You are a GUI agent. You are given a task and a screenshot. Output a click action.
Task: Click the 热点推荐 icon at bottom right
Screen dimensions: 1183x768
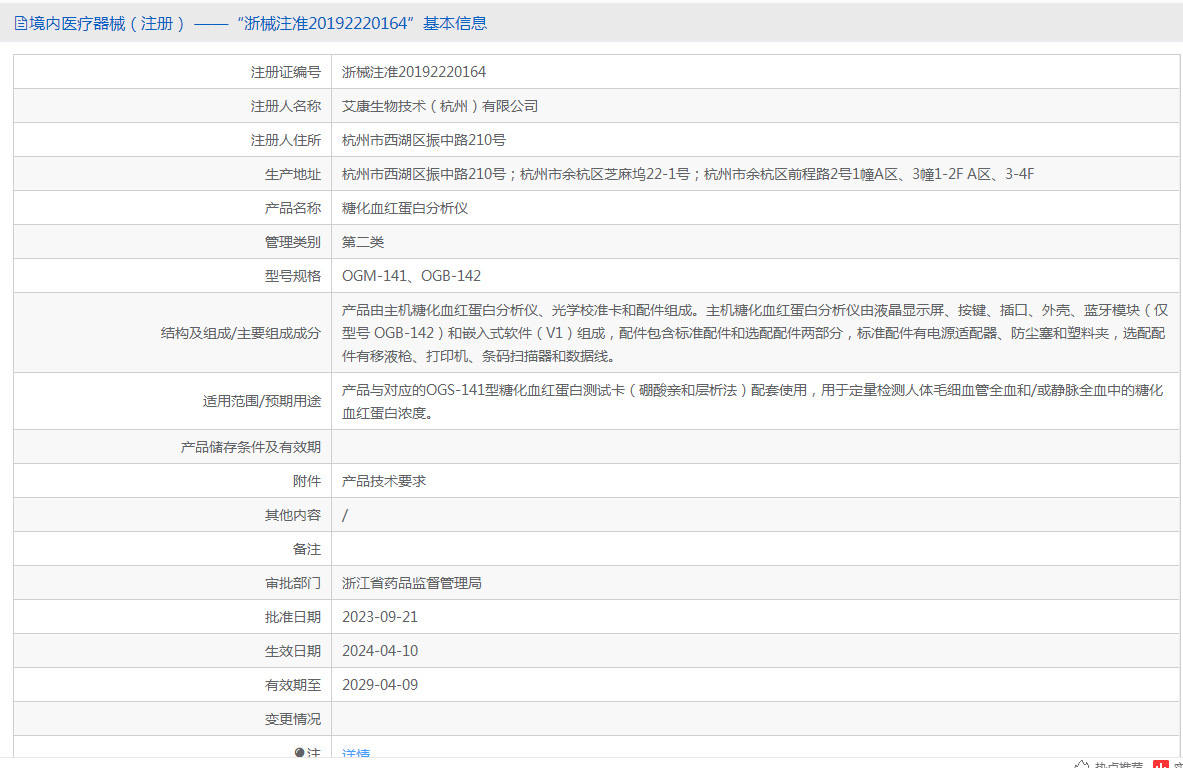pyautogui.click(x=1081, y=765)
